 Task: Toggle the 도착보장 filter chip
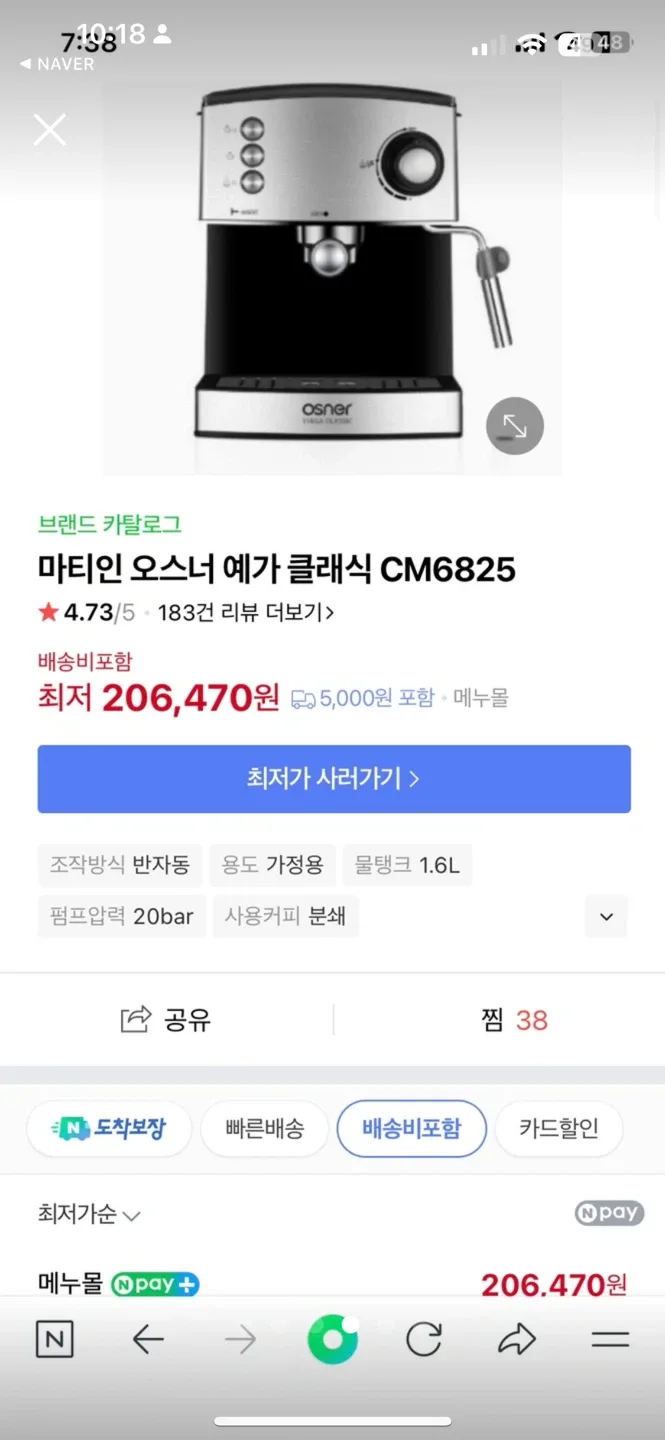point(108,1129)
